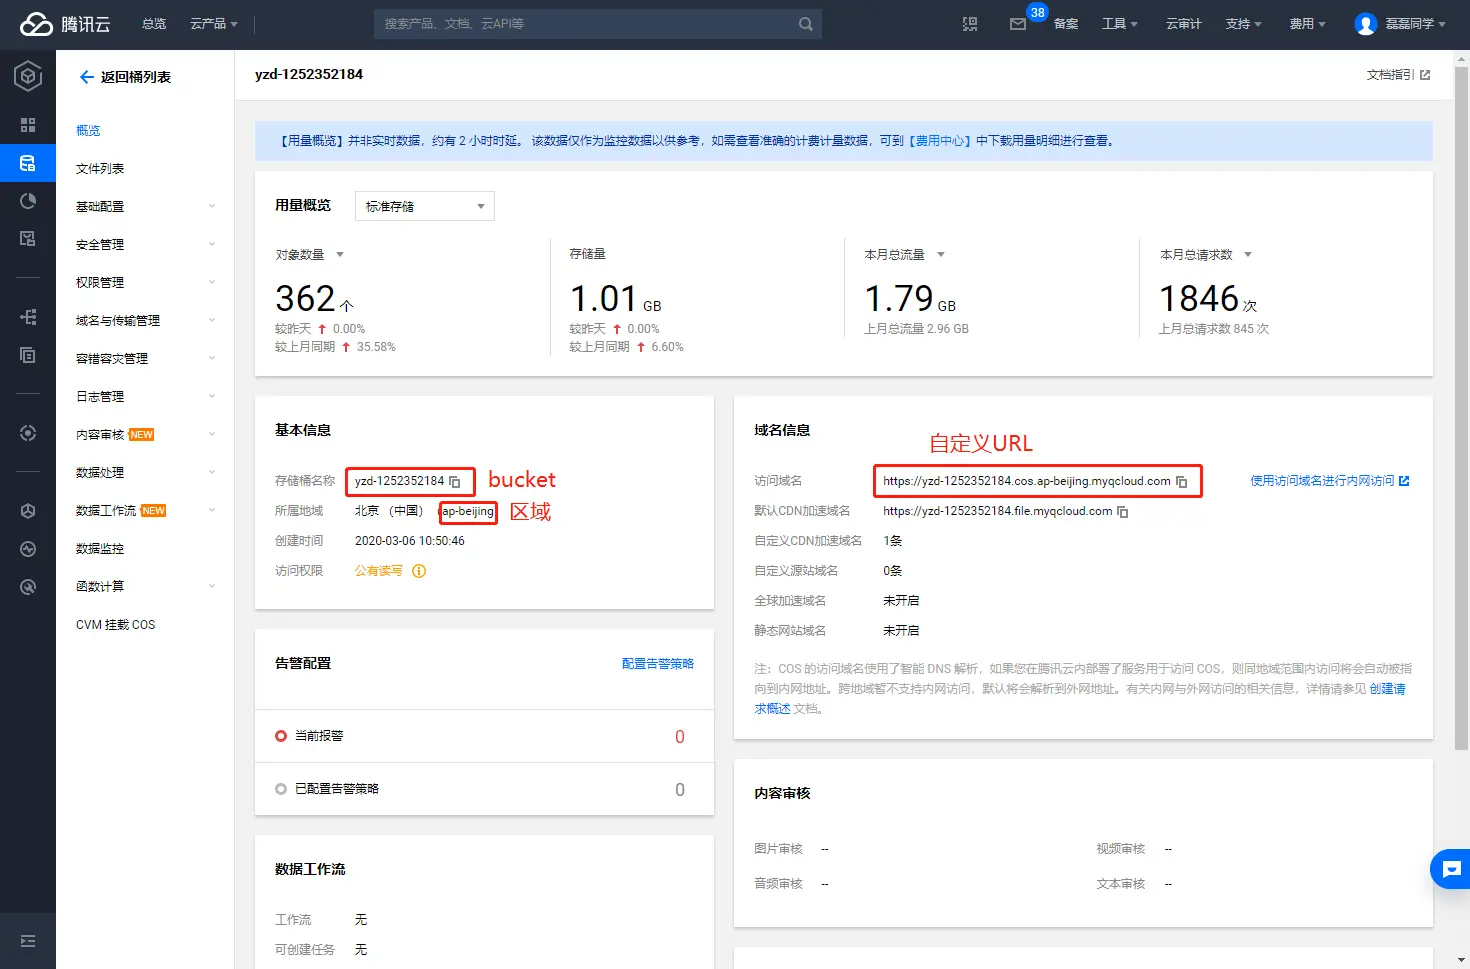Expand the 基础配置 sidebar section
The height and width of the screenshot is (969, 1470).
(x=145, y=207)
